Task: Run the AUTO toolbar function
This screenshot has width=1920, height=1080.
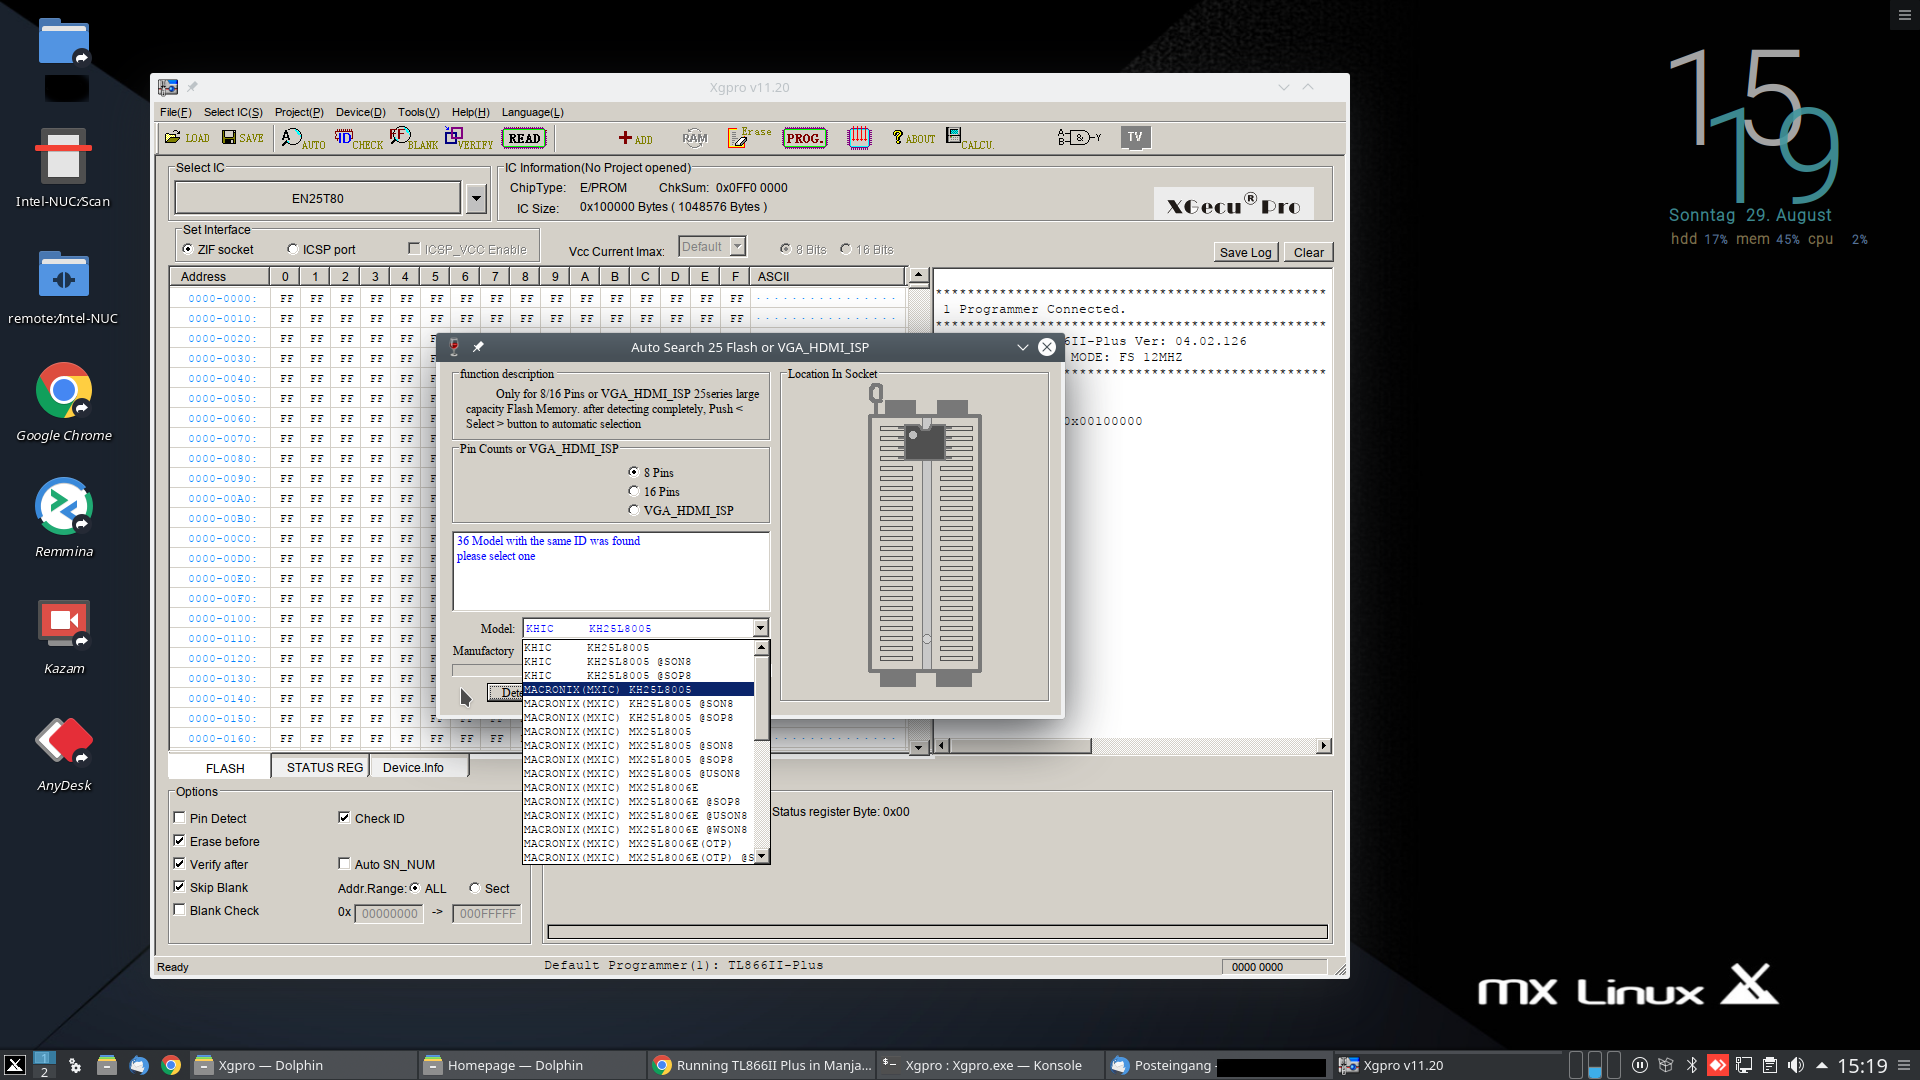Action: click(x=303, y=139)
